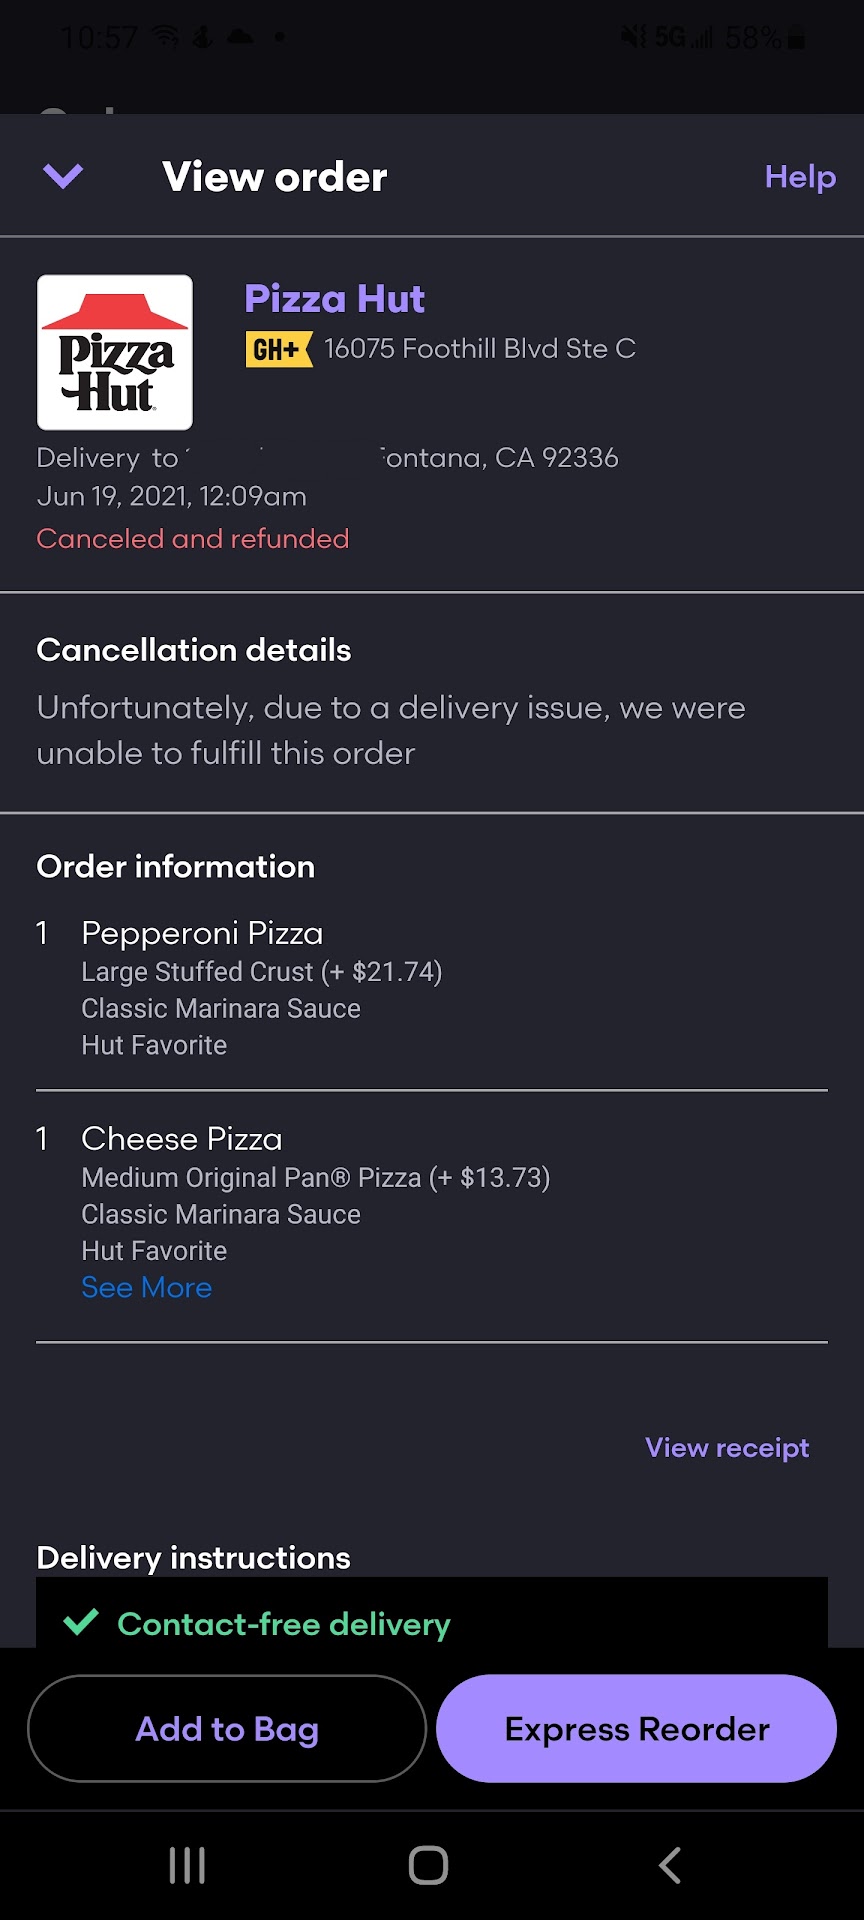Tap the GH+ badge icon

(x=278, y=349)
